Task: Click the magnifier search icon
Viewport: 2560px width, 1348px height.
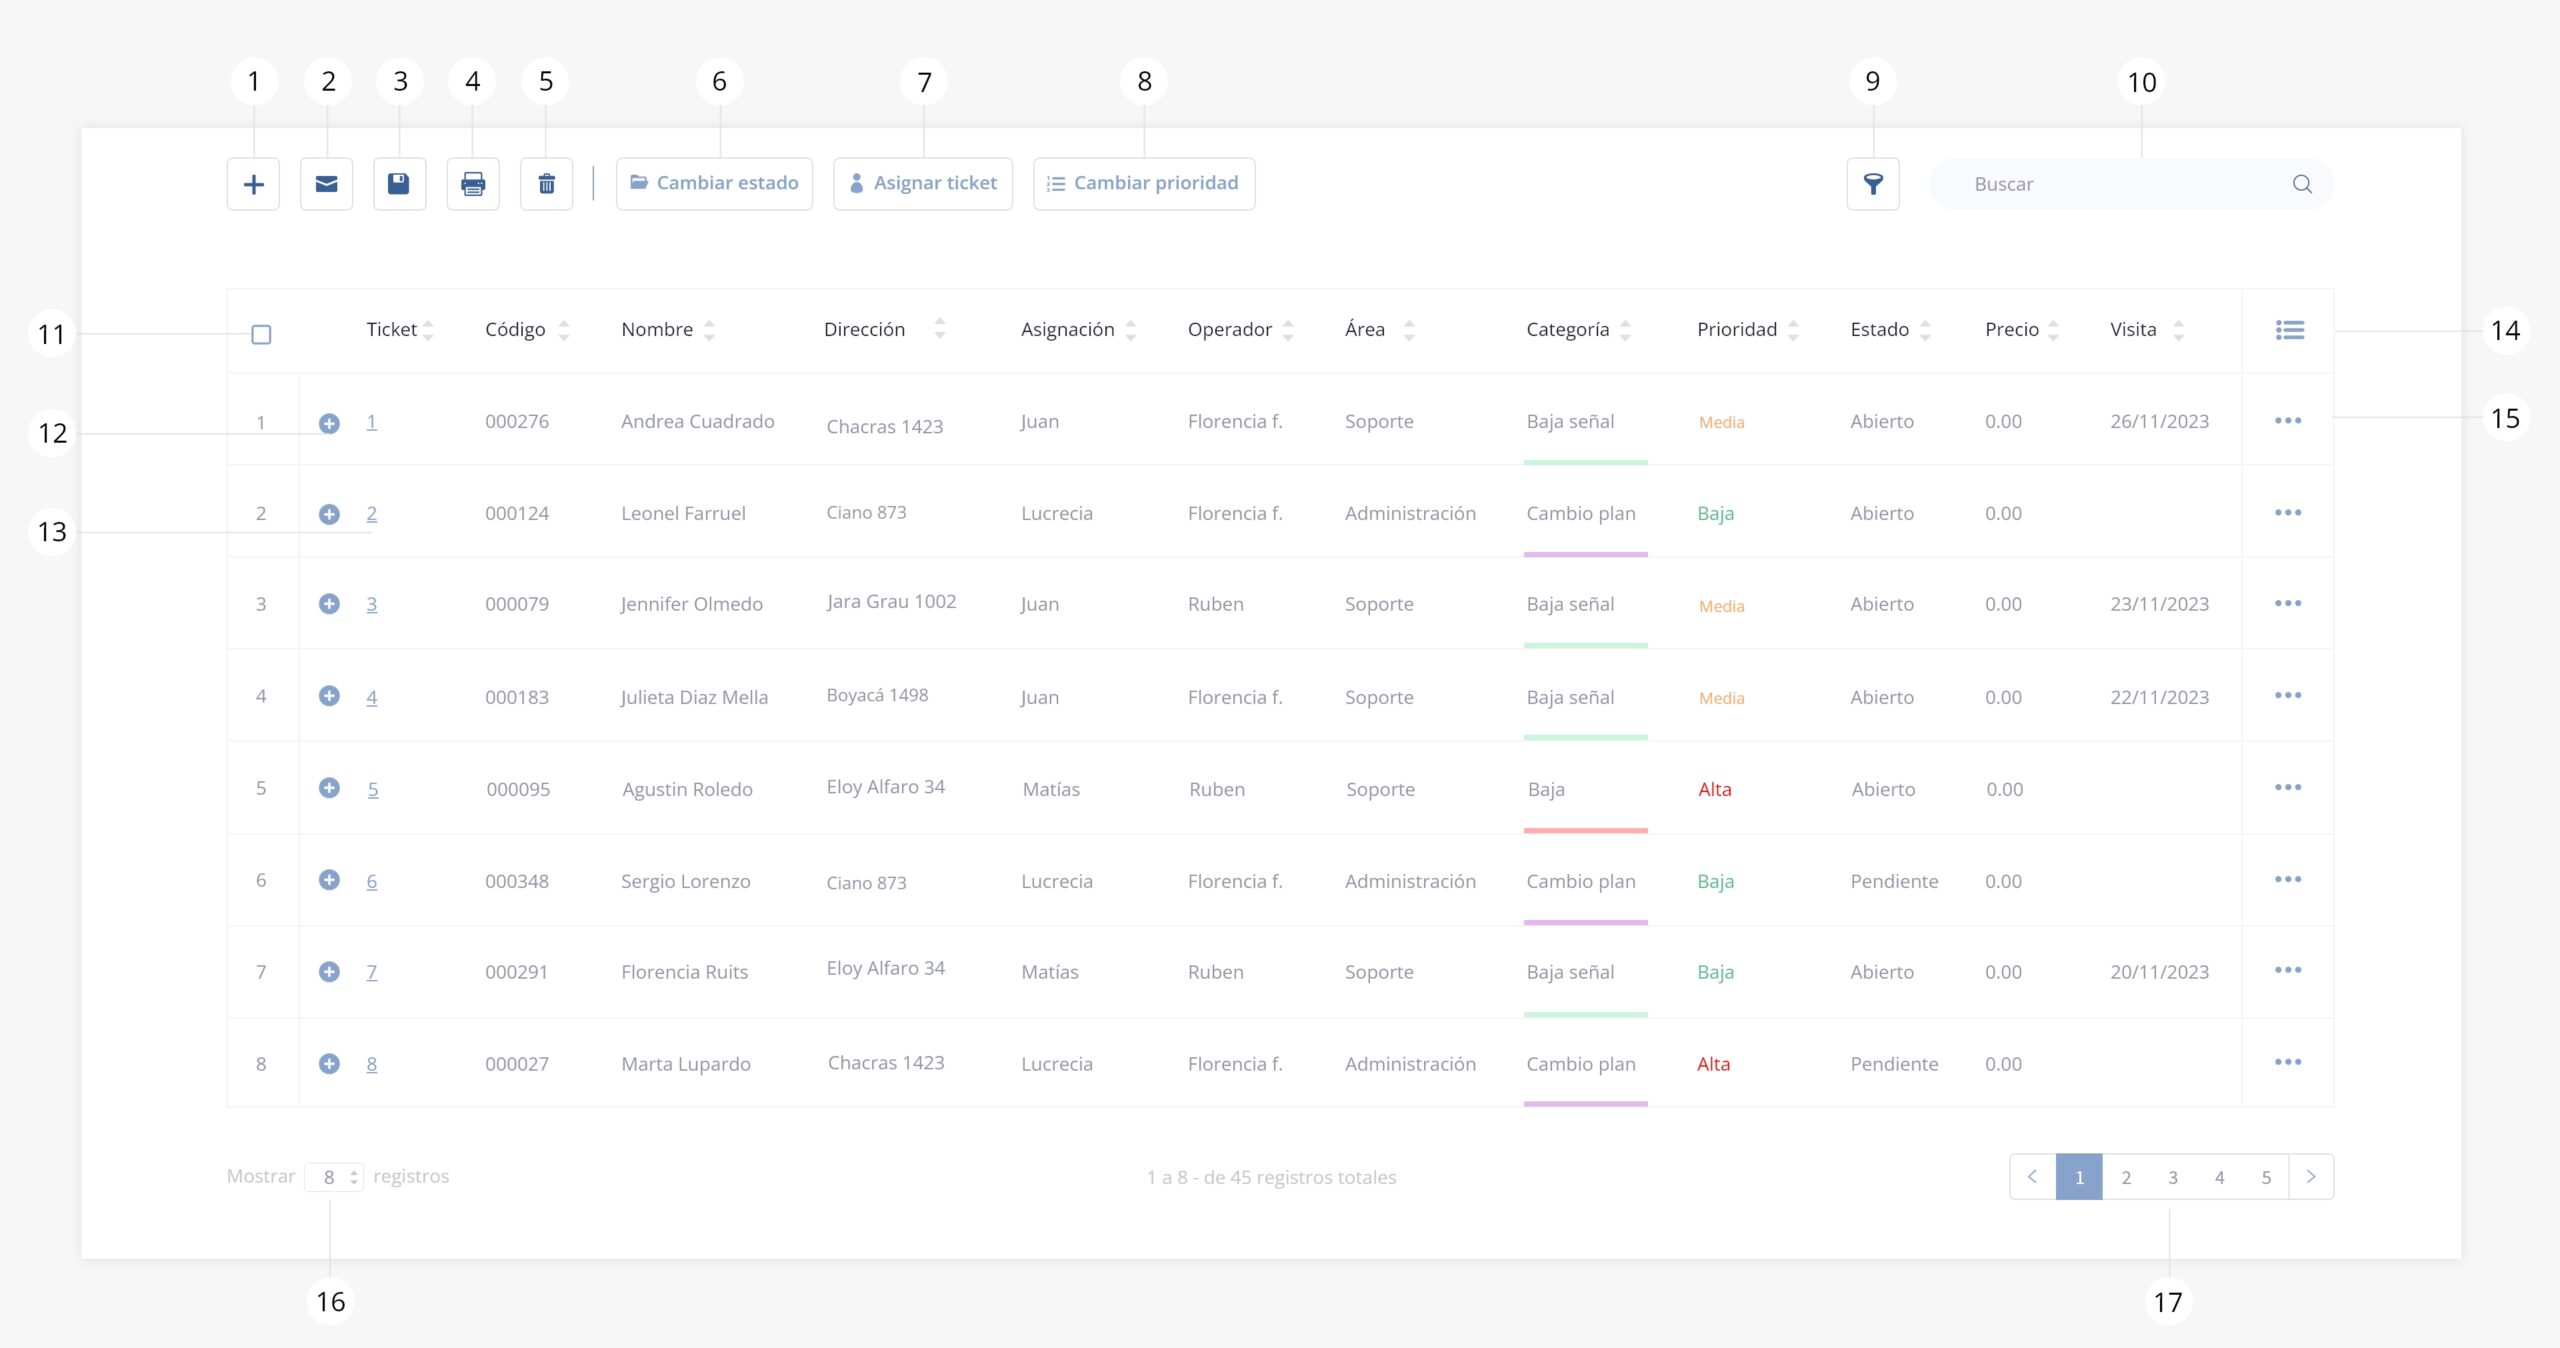Action: click(x=2302, y=184)
